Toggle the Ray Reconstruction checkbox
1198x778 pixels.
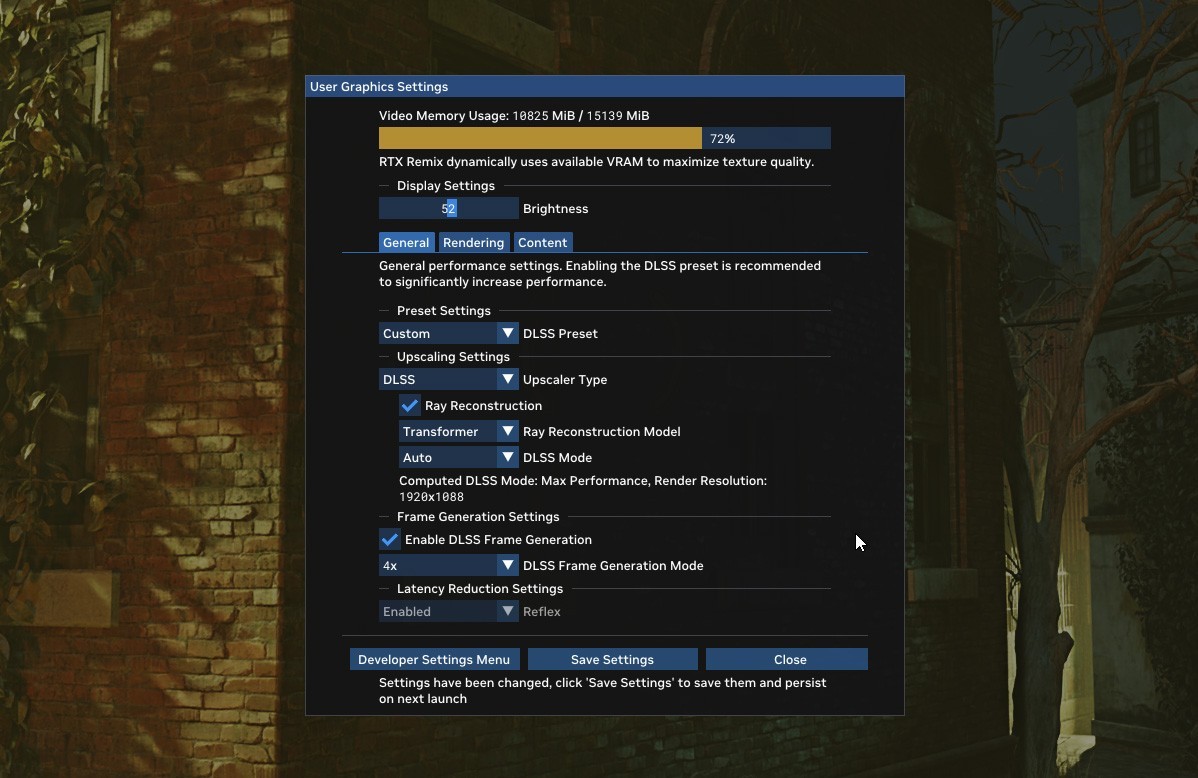pos(410,405)
